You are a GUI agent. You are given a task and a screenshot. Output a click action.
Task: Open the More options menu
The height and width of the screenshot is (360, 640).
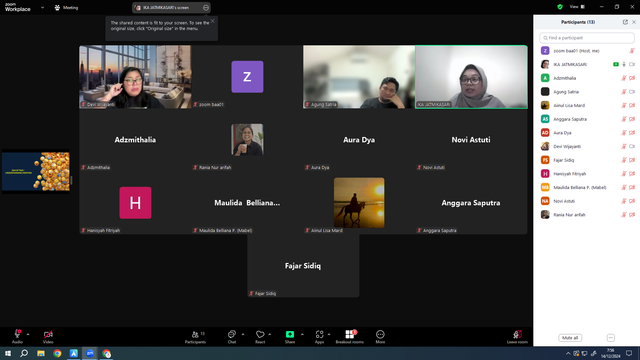[380, 336]
